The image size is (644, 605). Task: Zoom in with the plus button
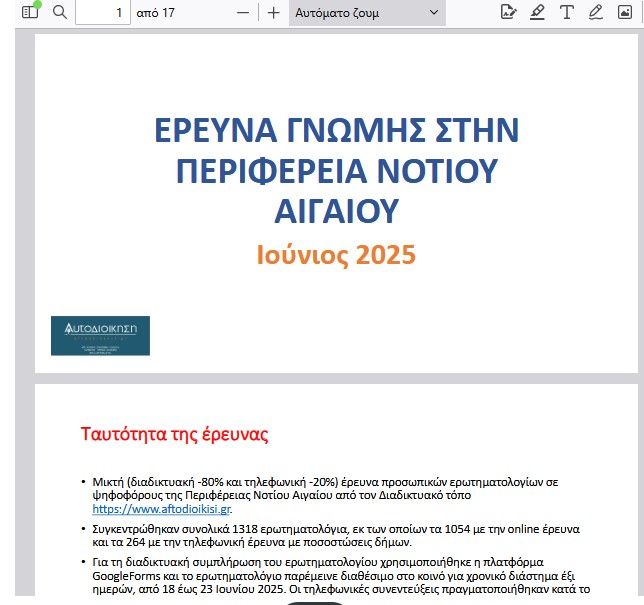point(274,13)
